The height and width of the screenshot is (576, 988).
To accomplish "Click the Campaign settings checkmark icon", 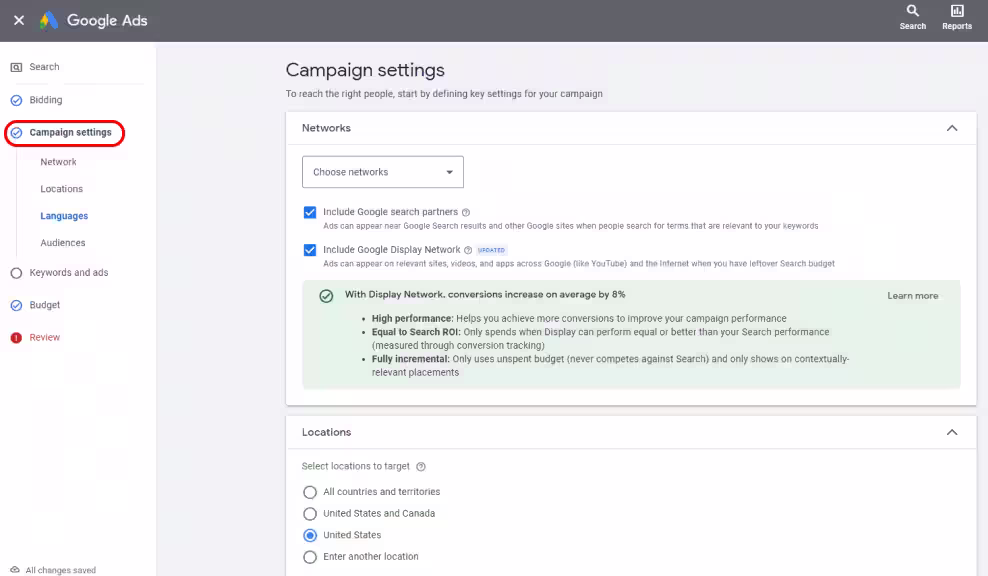I will pyautogui.click(x=16, y=132).
